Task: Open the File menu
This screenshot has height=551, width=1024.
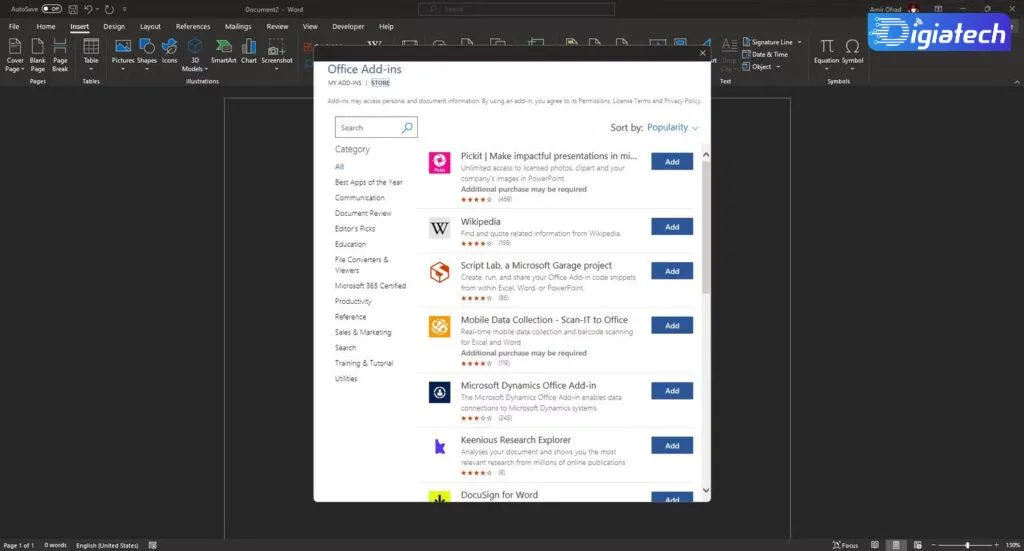Action: click(14, 27)
